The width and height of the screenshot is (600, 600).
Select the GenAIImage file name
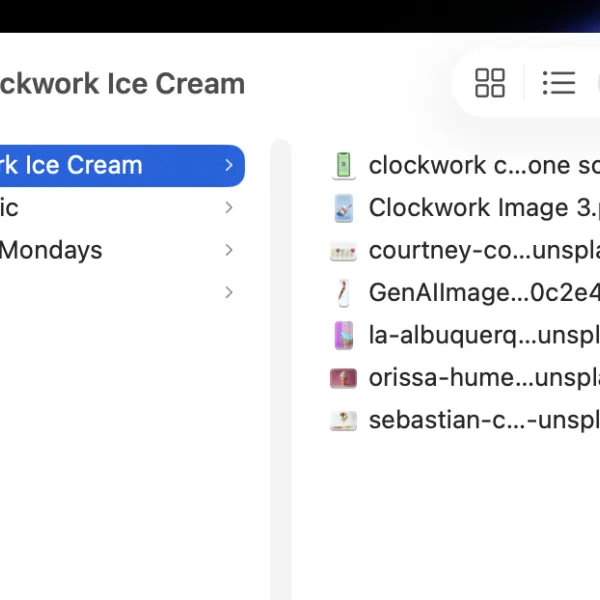point(484,293)
